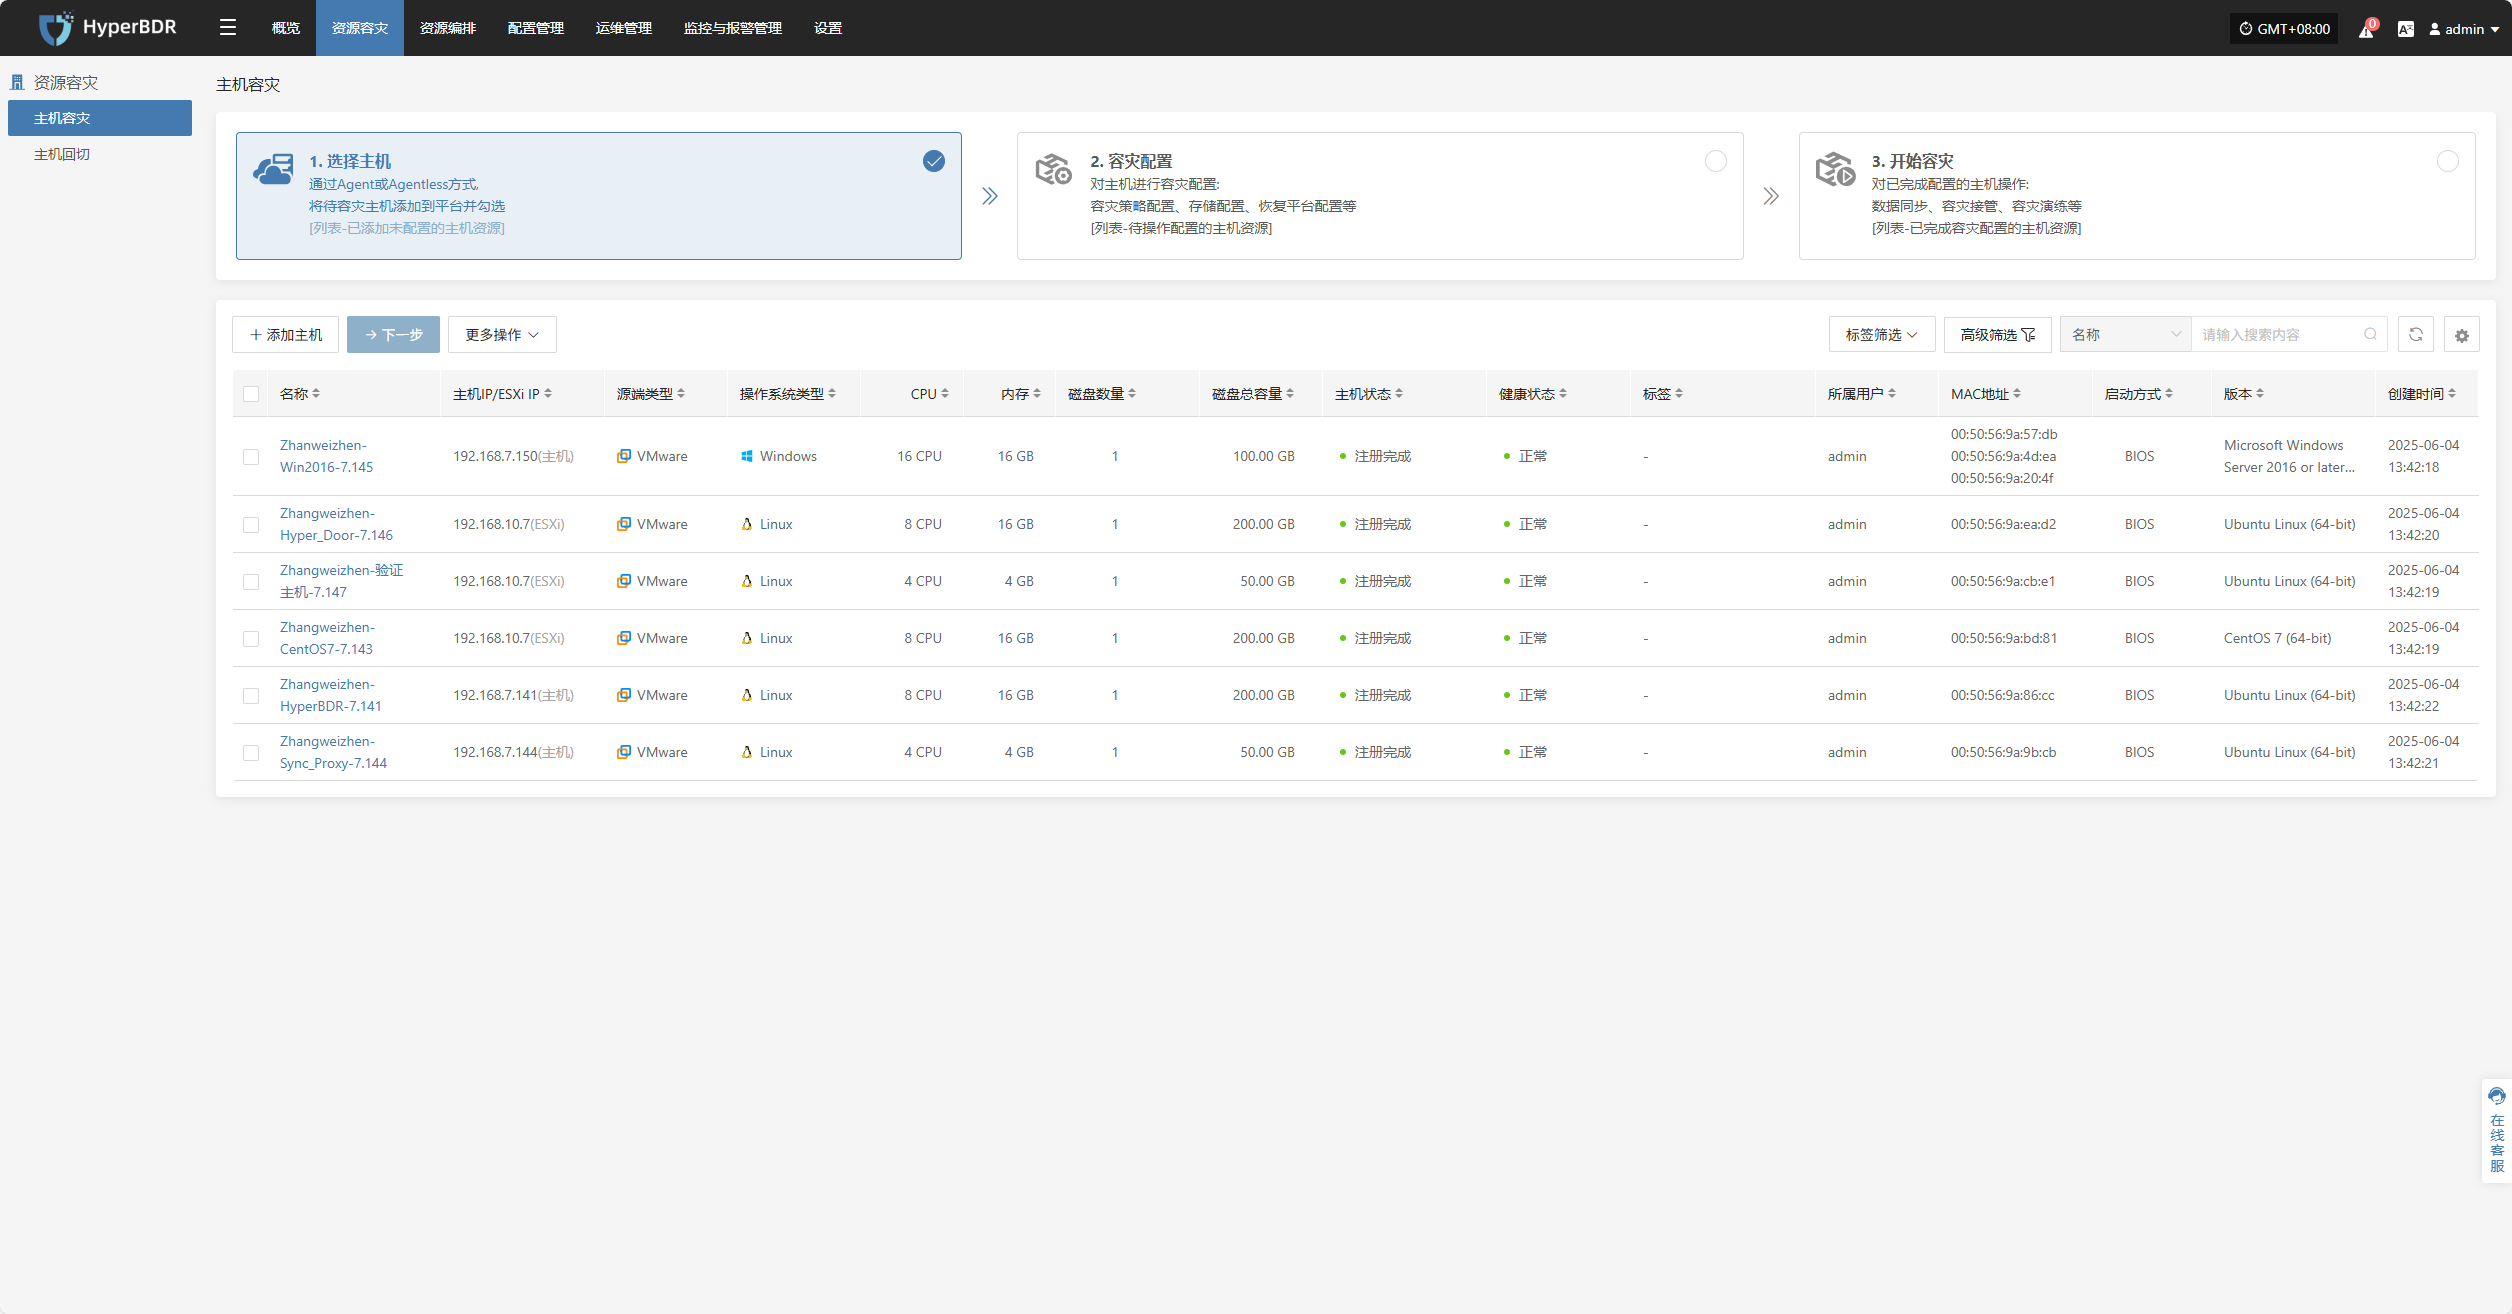Sort by CPU column
The height and width of the screenshot is (1314, 2512).
click(x=945, y=394)
